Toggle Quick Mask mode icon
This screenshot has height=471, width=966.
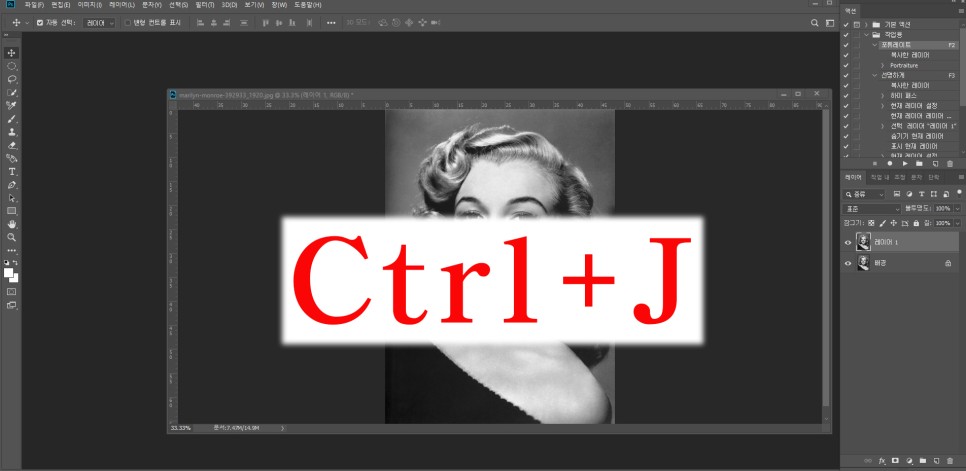(12, 291)
